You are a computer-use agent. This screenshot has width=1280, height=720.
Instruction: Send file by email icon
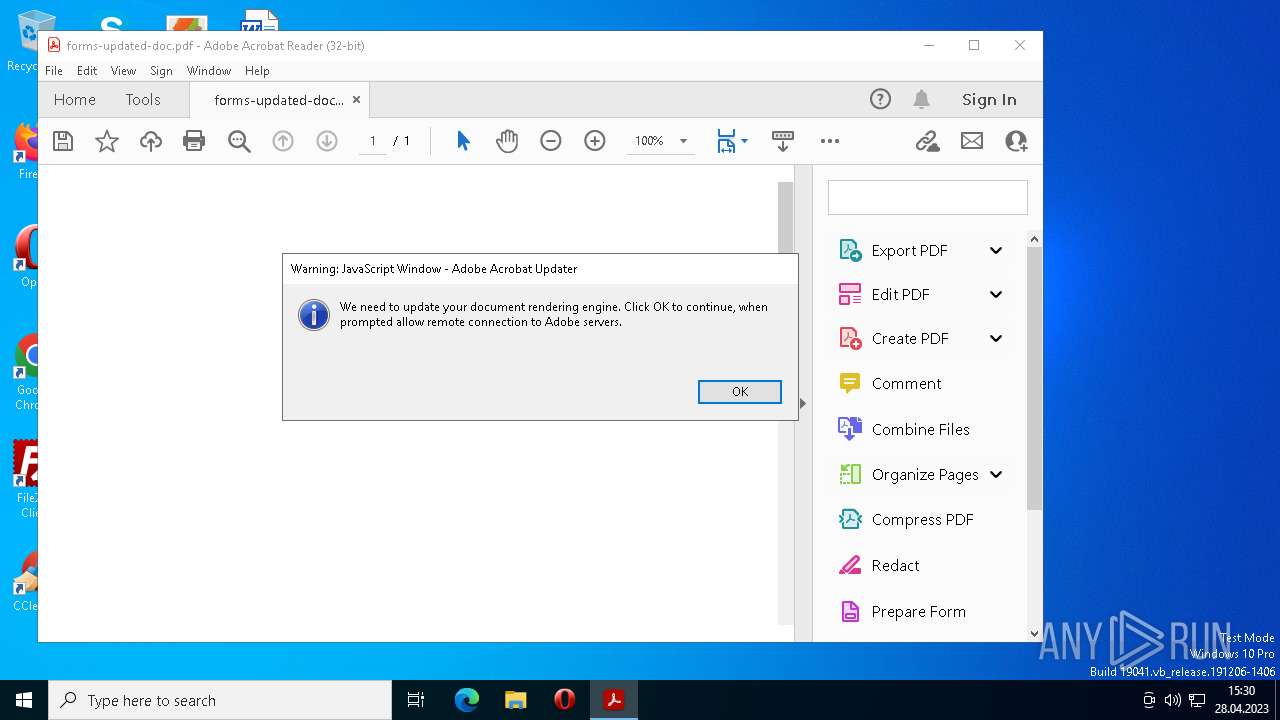pos(972,141)
